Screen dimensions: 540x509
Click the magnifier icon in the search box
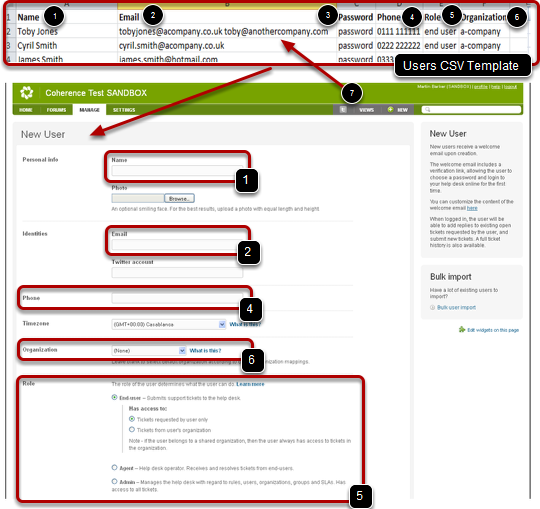tap(427, 110)
